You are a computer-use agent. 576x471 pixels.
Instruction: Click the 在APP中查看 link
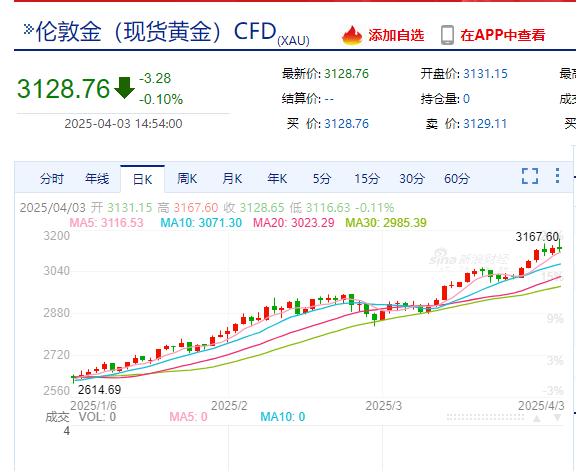pyautogui.click(x=503, y=35)
